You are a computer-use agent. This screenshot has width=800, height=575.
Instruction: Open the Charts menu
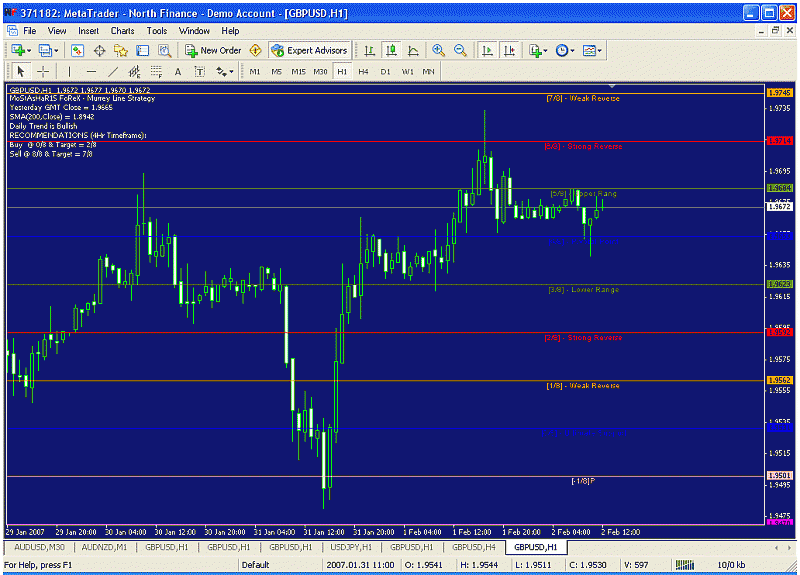pyautogui.click(x=122, y=31)
